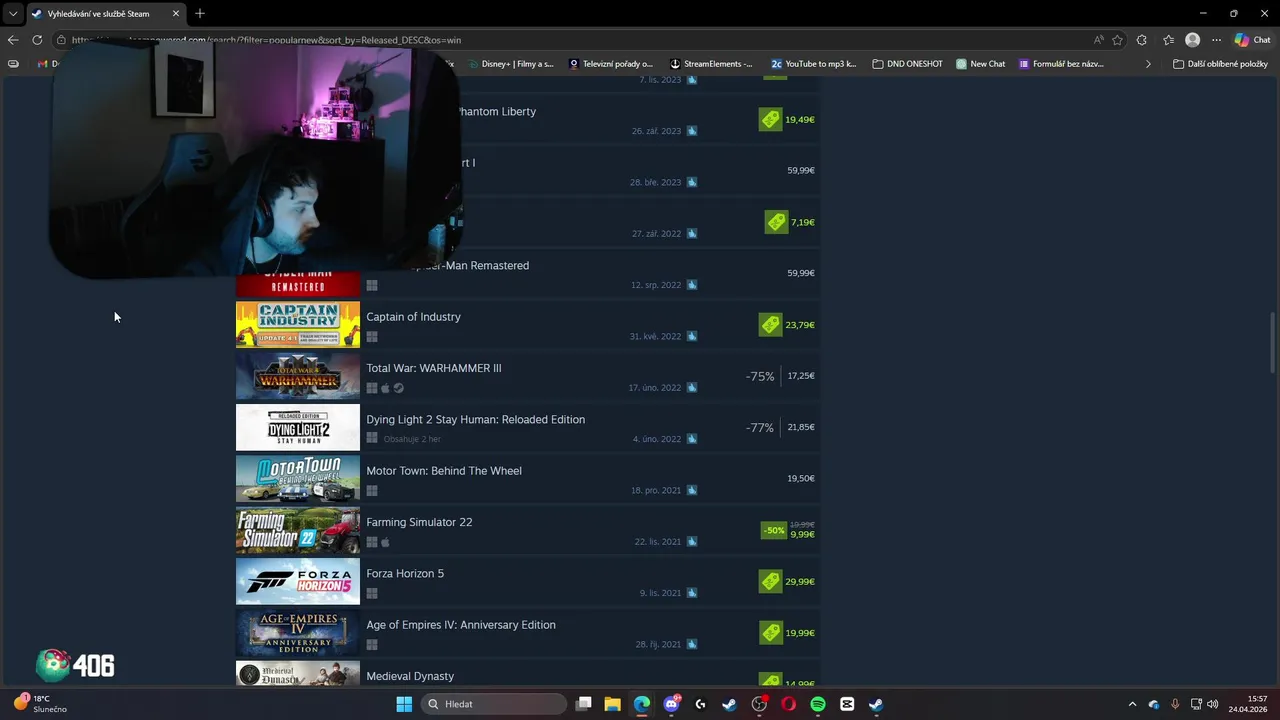Open the tab search dropdown arrow
Screen dimensions: 1280x720
pyautogui.click(x=12, y=13)
